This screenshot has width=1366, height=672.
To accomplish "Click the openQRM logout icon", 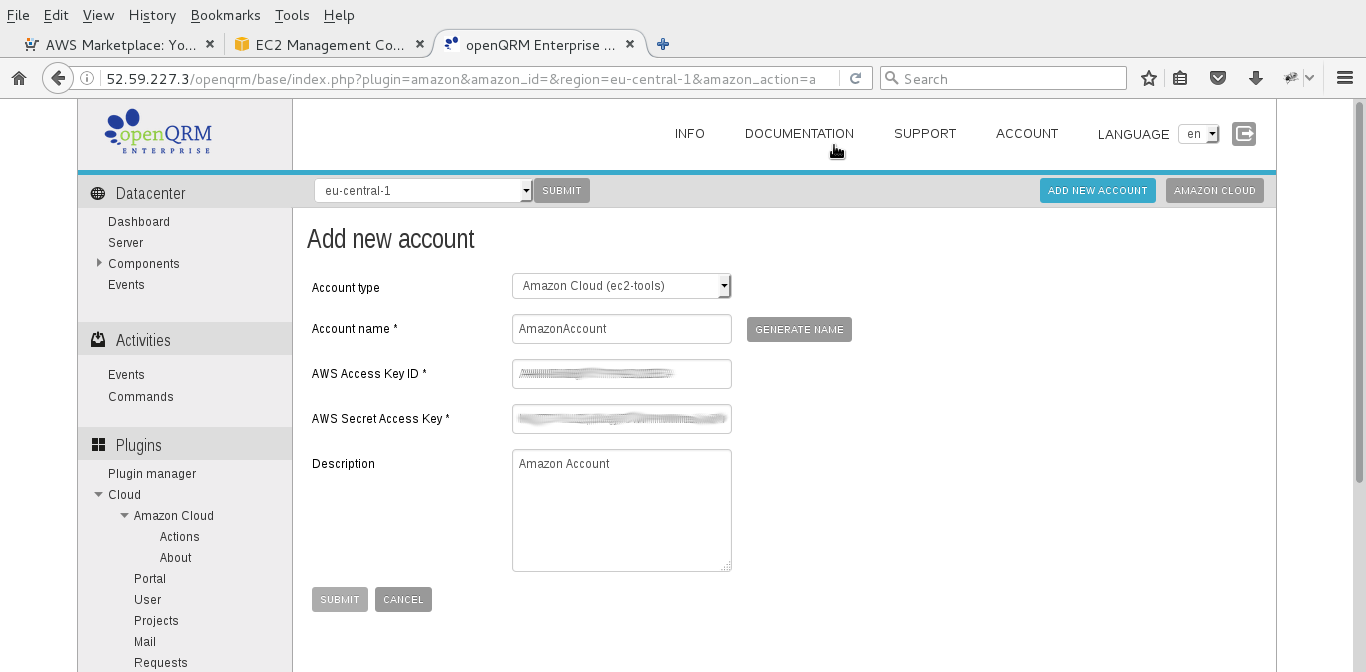I will point(1243,133).
